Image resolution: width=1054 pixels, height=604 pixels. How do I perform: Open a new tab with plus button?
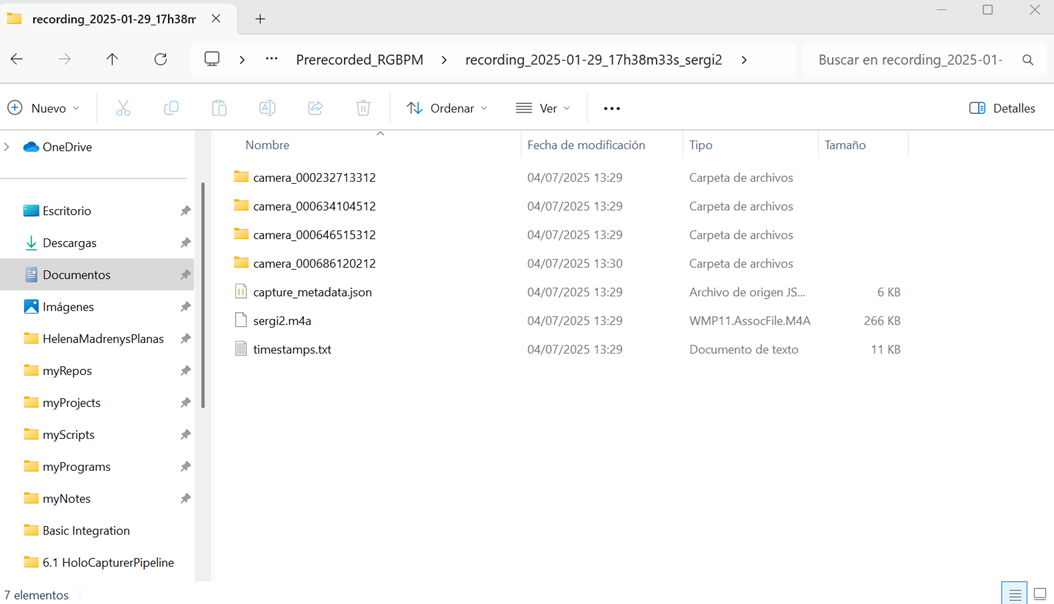tap(260, 19)
